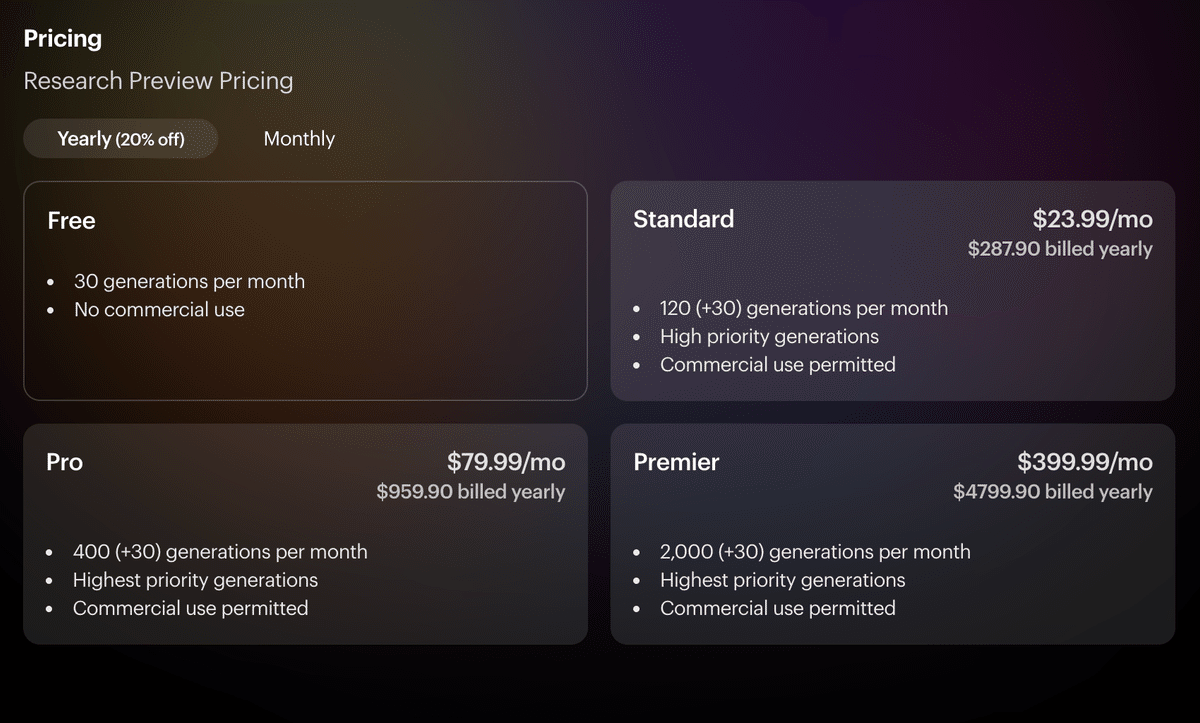Select the Free plan card title

click(x=72, y=221)
